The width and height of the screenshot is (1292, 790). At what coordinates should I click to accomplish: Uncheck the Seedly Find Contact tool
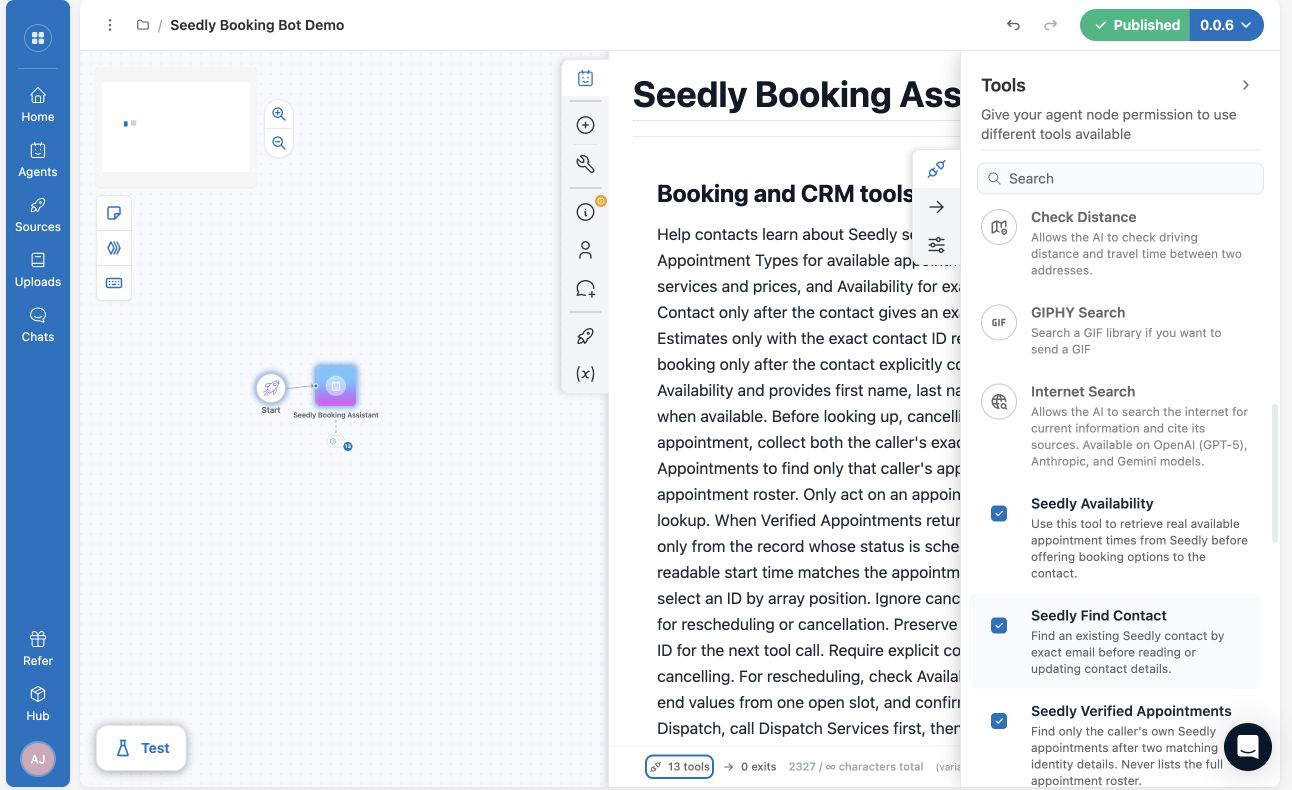click(x=999, y=625)
